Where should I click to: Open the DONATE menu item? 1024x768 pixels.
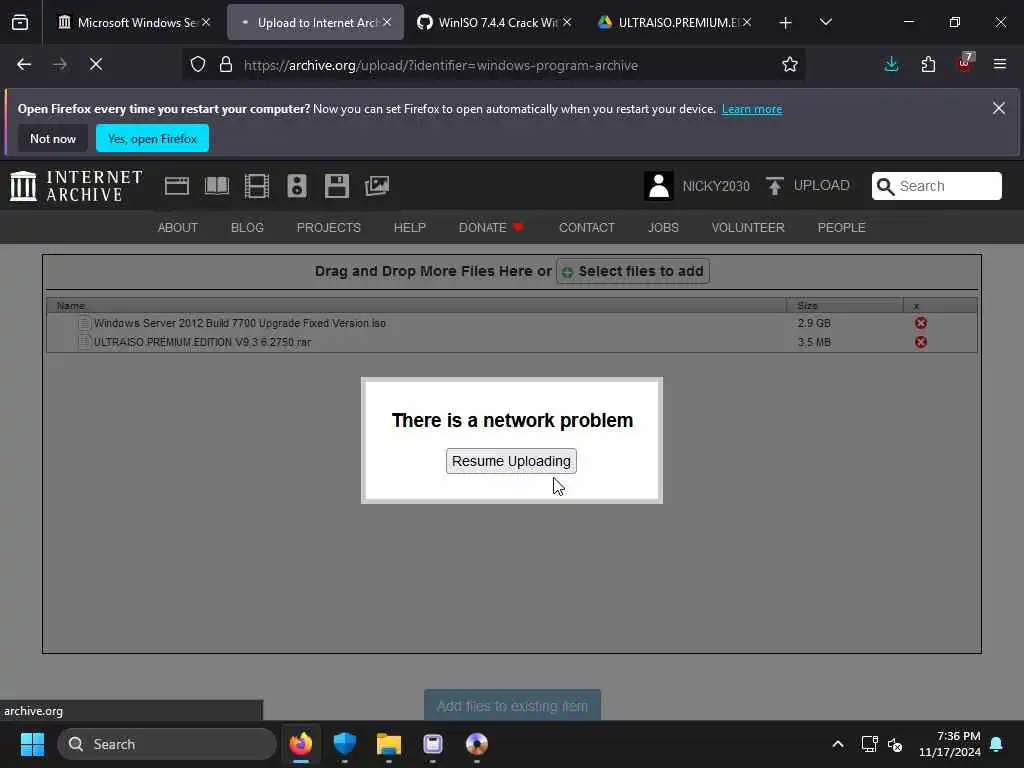(491, 227)
